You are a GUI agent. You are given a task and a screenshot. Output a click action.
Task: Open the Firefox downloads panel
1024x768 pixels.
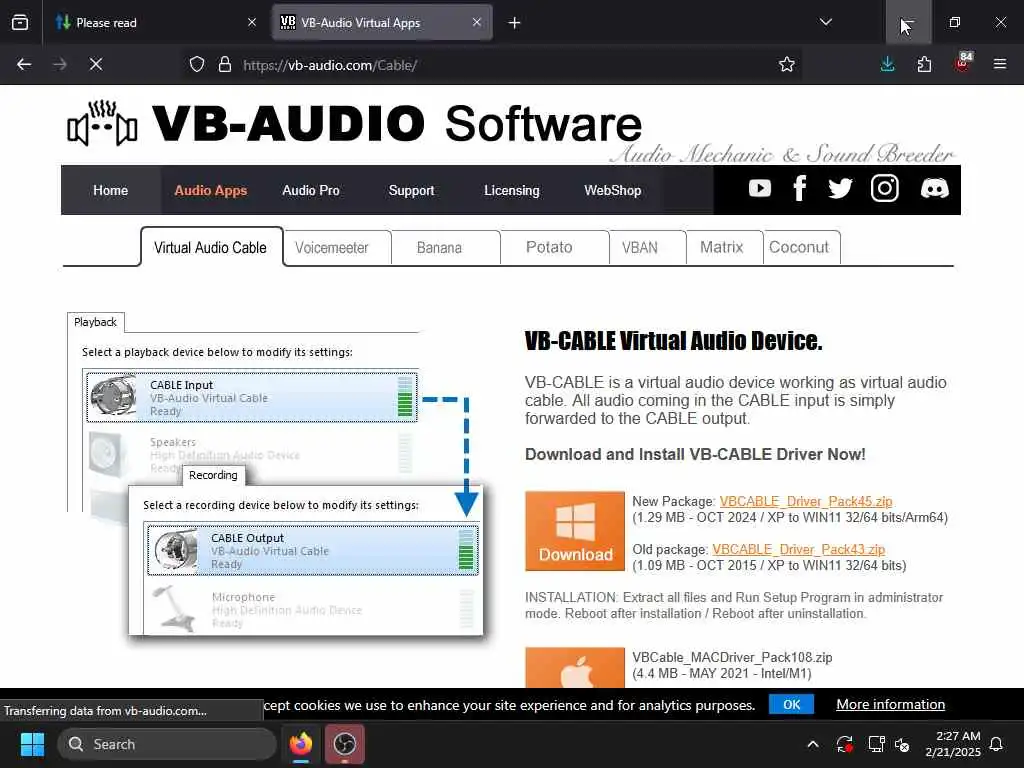click(x=888, y=64)
